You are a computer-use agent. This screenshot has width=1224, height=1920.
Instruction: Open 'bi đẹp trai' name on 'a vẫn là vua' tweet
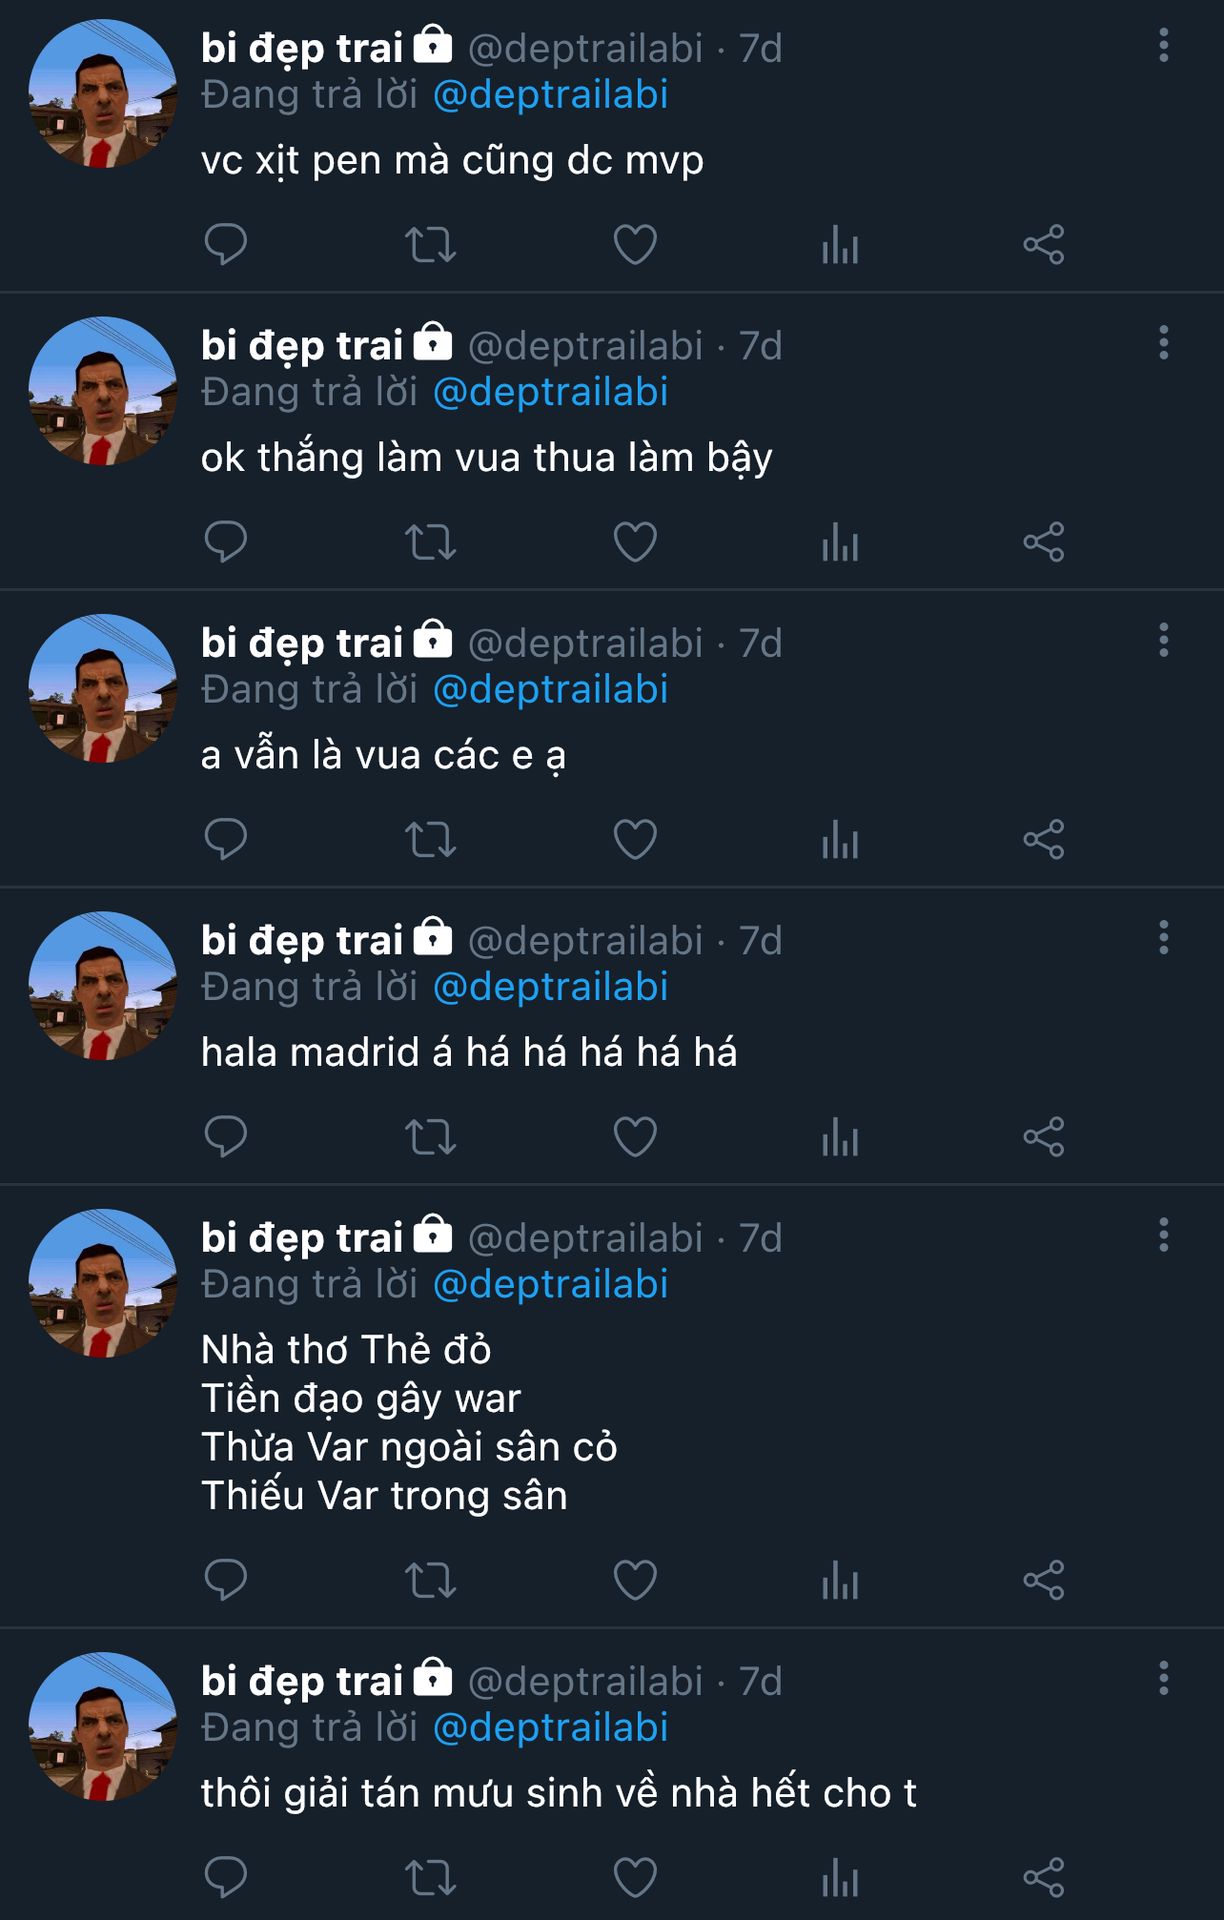tap(301, 643)
